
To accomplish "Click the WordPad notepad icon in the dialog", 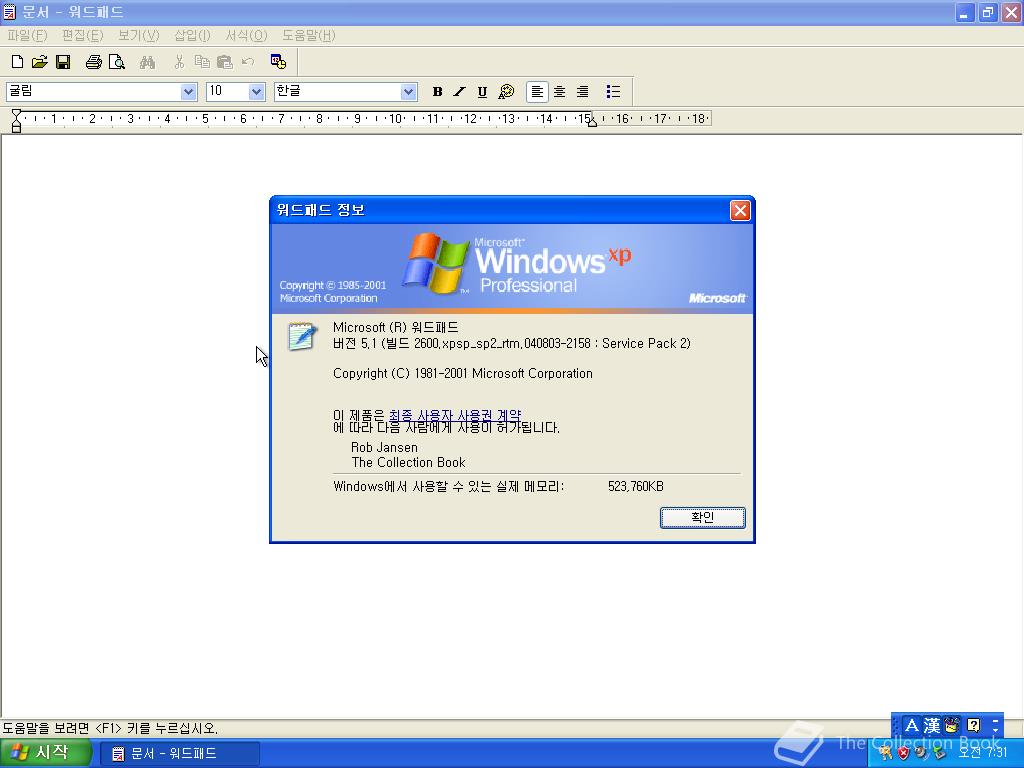I will [x=302, y=336].
